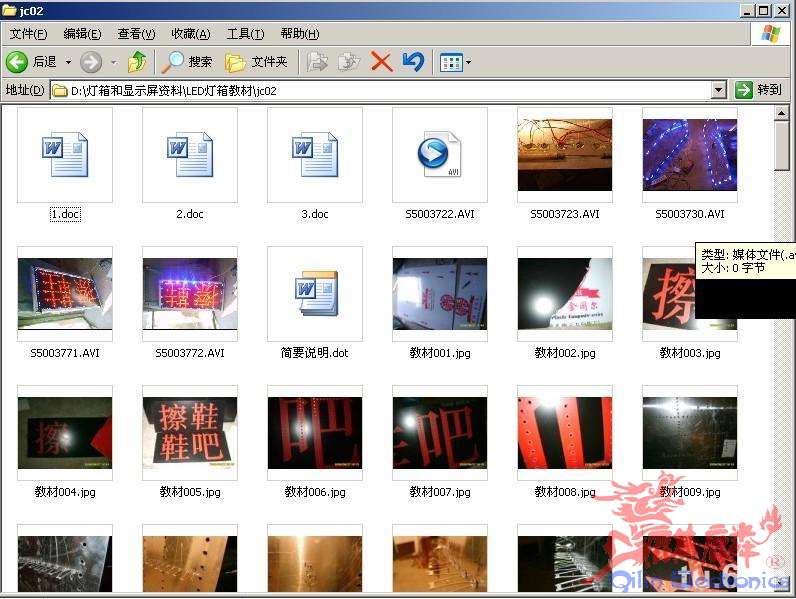
Task: Click the file name label 2.doc
Action: (190, 214)
